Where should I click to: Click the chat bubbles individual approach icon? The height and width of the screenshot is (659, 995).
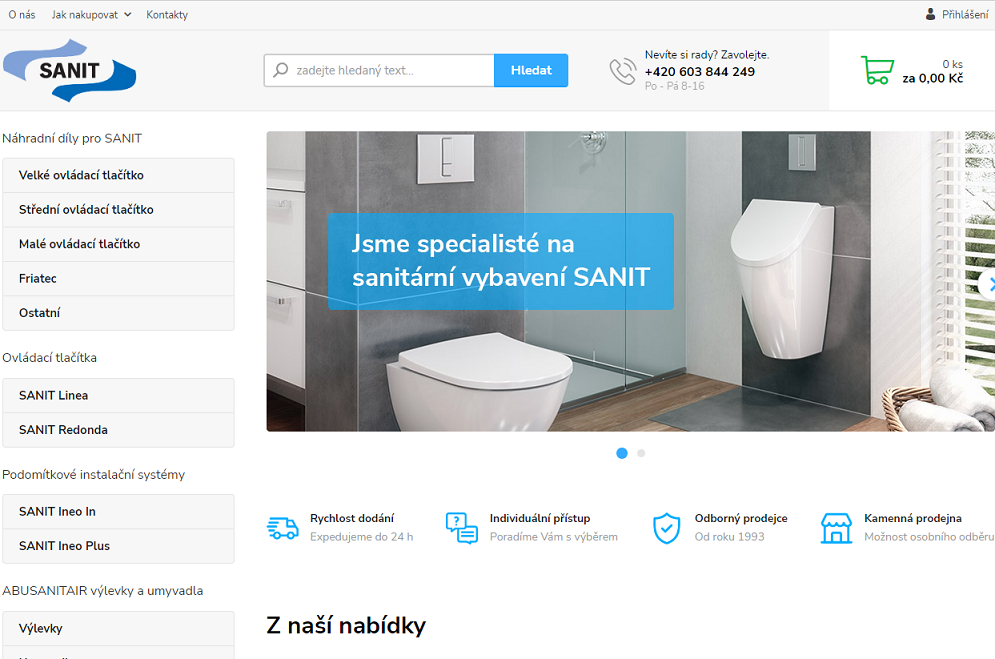click(461, 528)
